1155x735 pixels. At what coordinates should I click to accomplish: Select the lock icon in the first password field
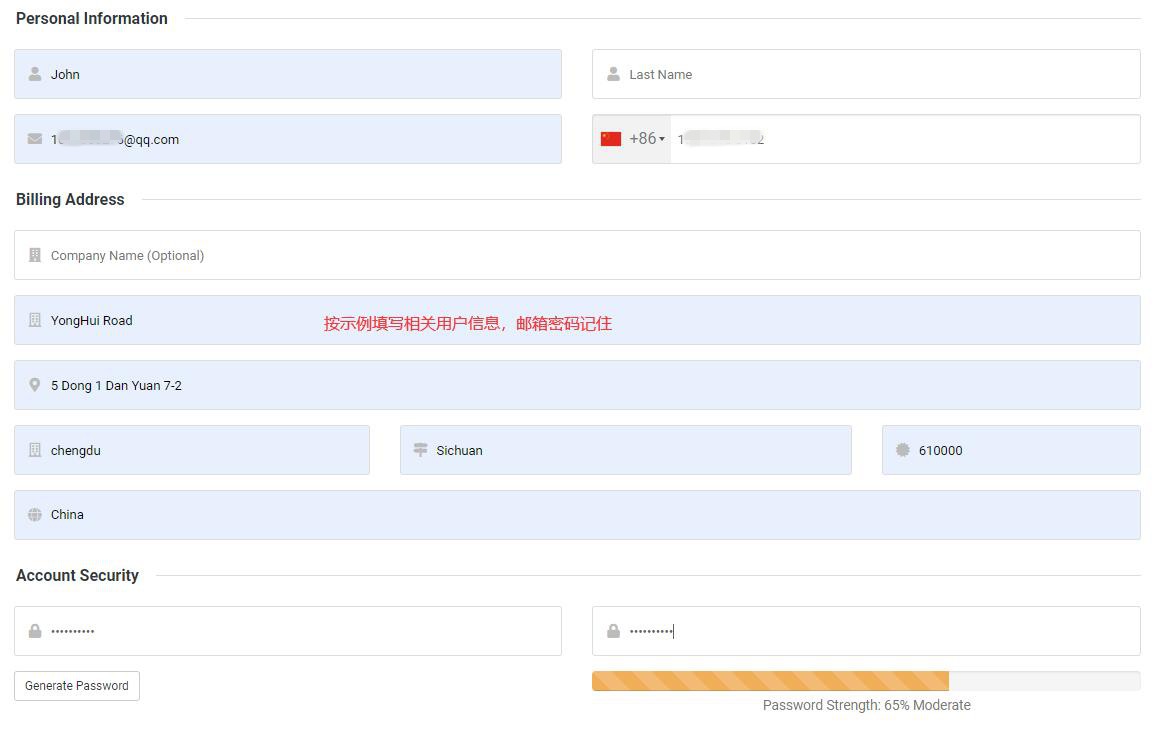coord(34,630)
